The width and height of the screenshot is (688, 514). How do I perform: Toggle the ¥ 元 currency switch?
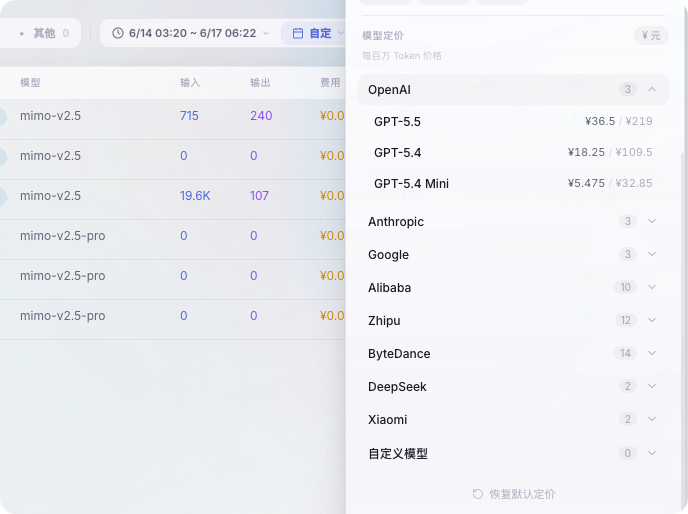click(651, 35)
